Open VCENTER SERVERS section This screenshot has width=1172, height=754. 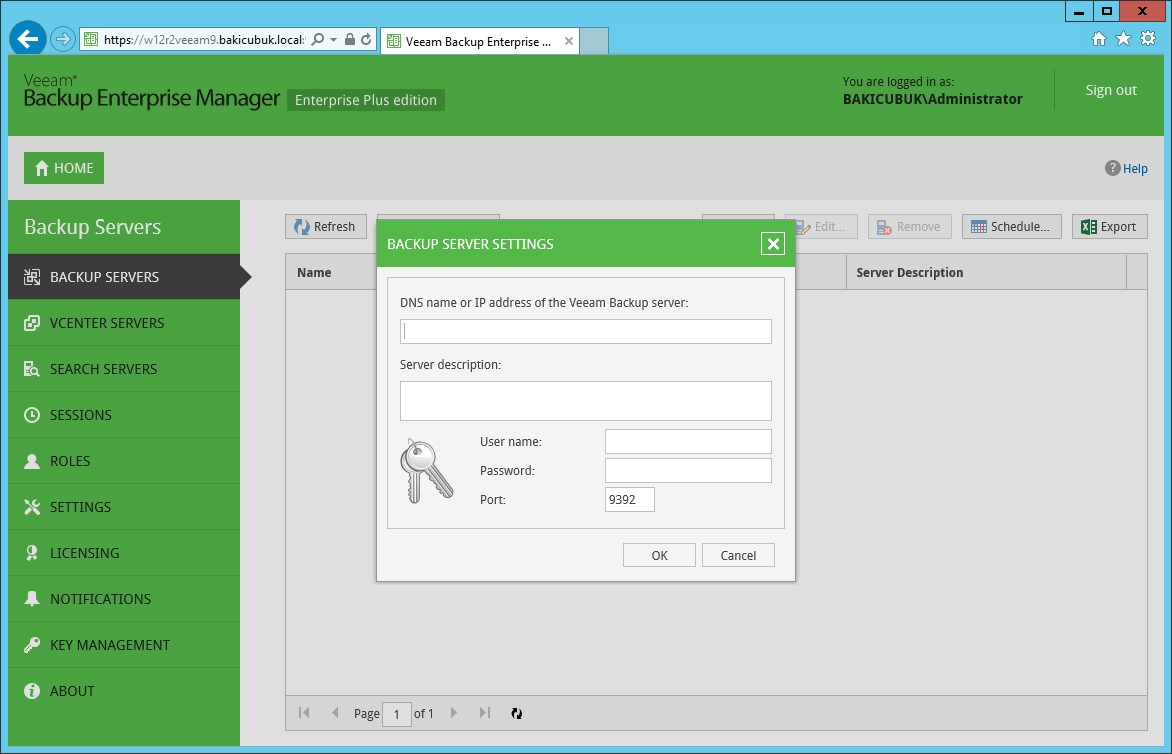(124, 323)
